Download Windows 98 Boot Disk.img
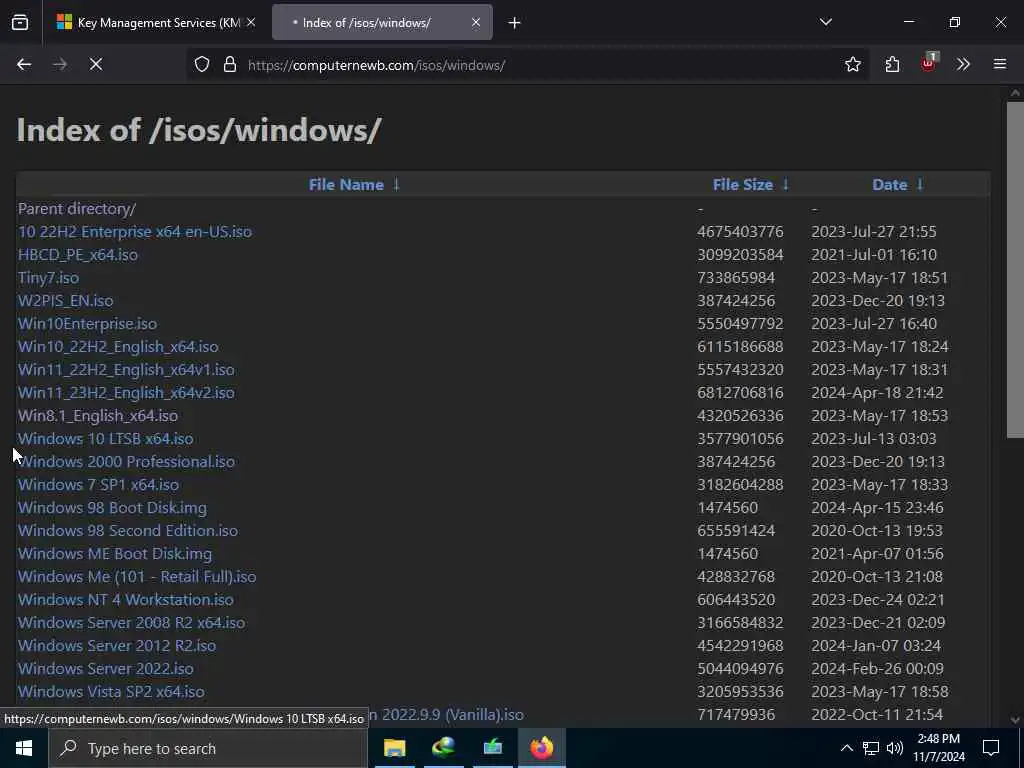Viewport: 1024px width, 768px height. pos(112,507)
